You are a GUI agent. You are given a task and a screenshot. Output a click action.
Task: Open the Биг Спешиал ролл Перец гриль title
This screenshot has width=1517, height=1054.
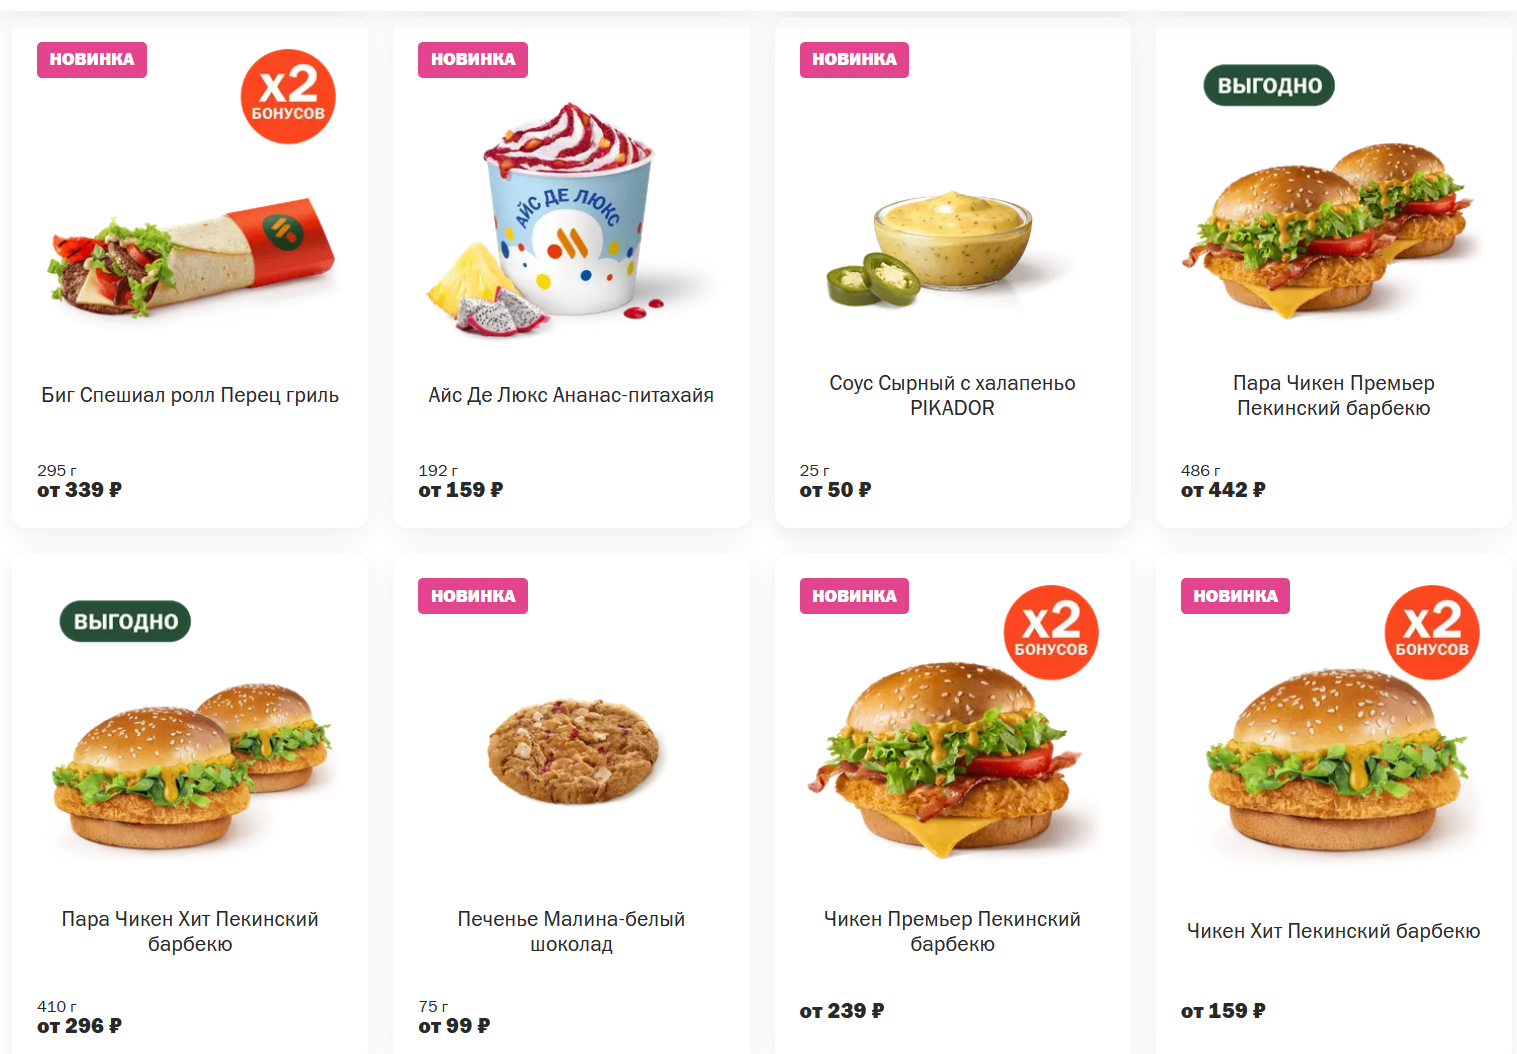190,395
